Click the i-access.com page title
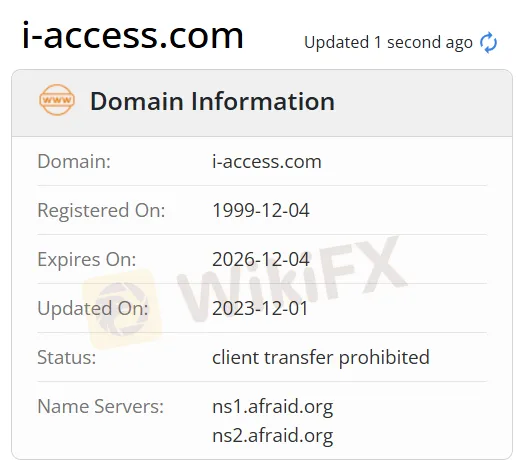The height and width of the screenshot is (476, 526). 133,35
